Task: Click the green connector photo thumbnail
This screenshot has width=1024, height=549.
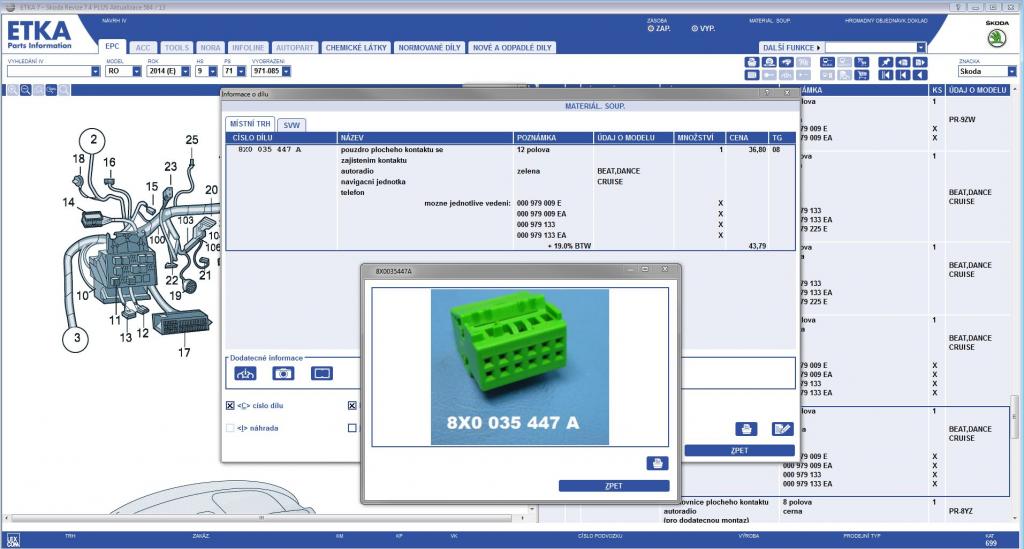Action: [520, 367]
